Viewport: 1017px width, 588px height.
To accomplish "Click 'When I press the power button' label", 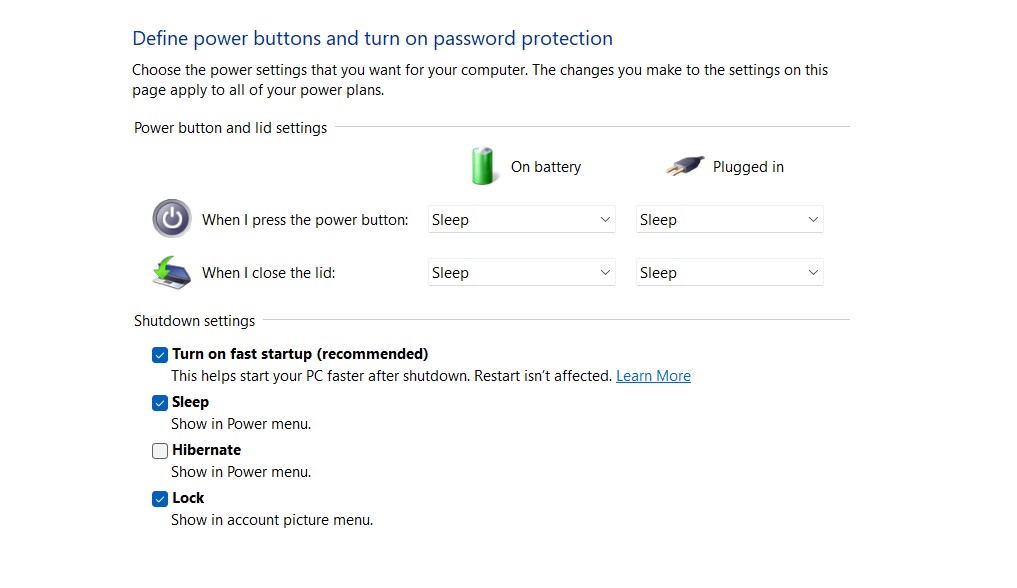I will [x=305, y=220].
